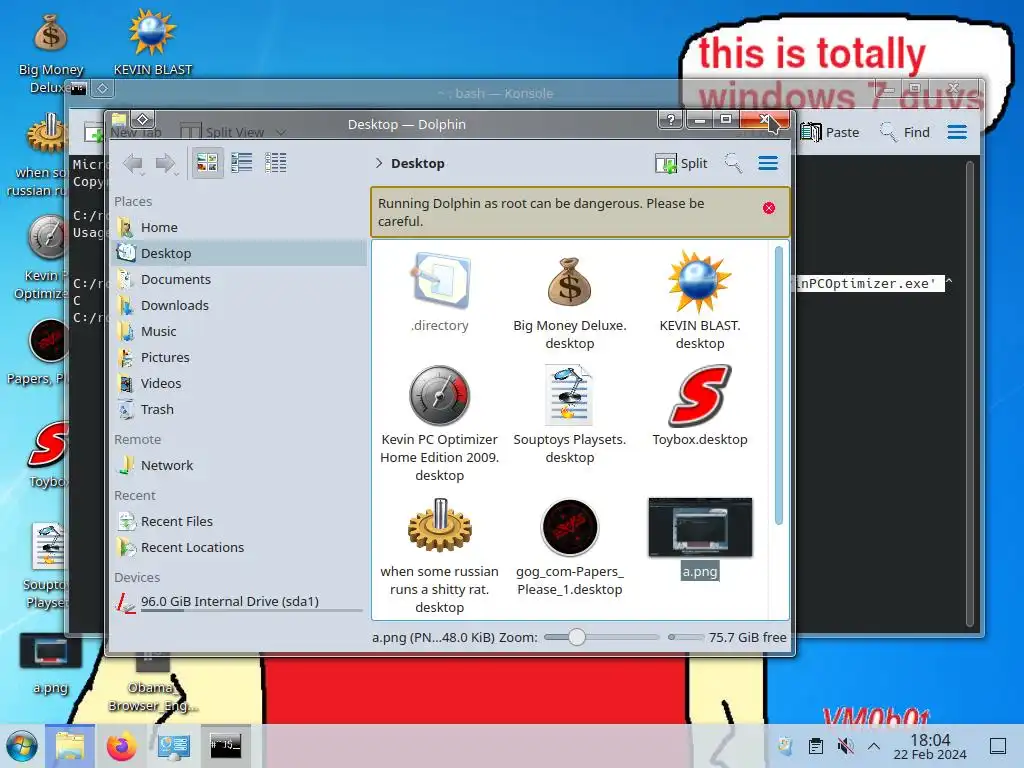Click the Desktop breadcrumb location
Image resolution: width=1024 pixels, height=768 pixels.
417,163
